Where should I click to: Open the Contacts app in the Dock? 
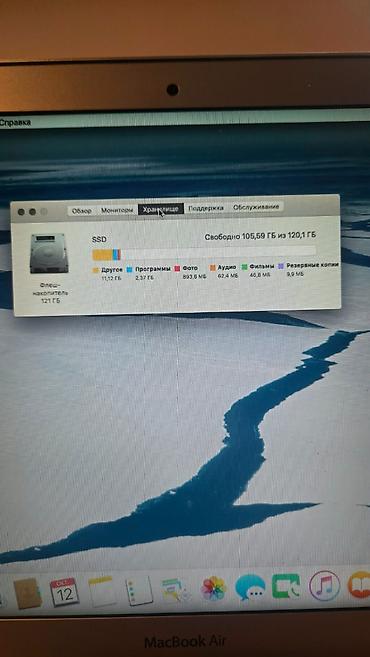[28, 593]
